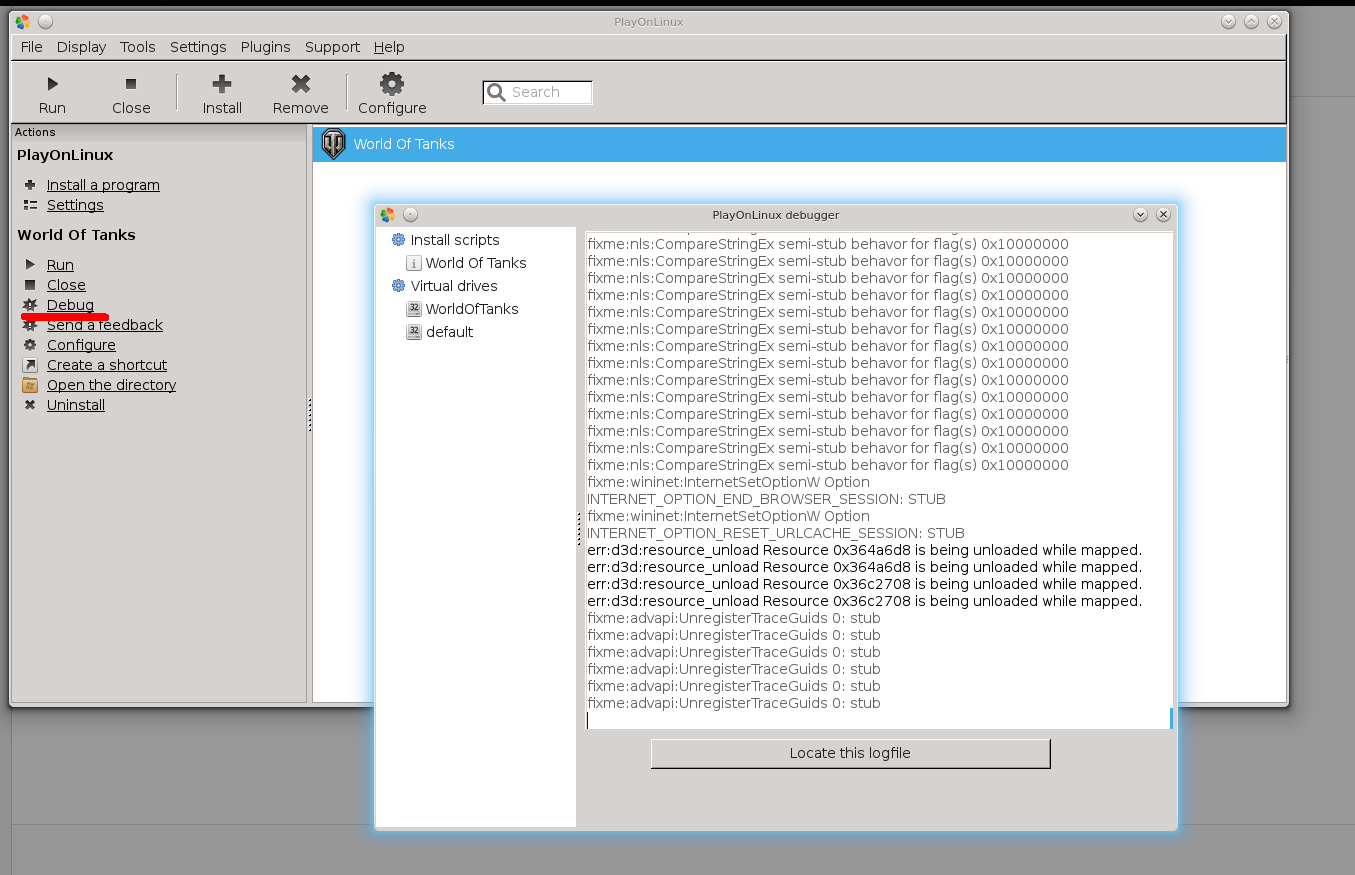
Task: Click the Run toolbar play icon
Action: [52, 84]
